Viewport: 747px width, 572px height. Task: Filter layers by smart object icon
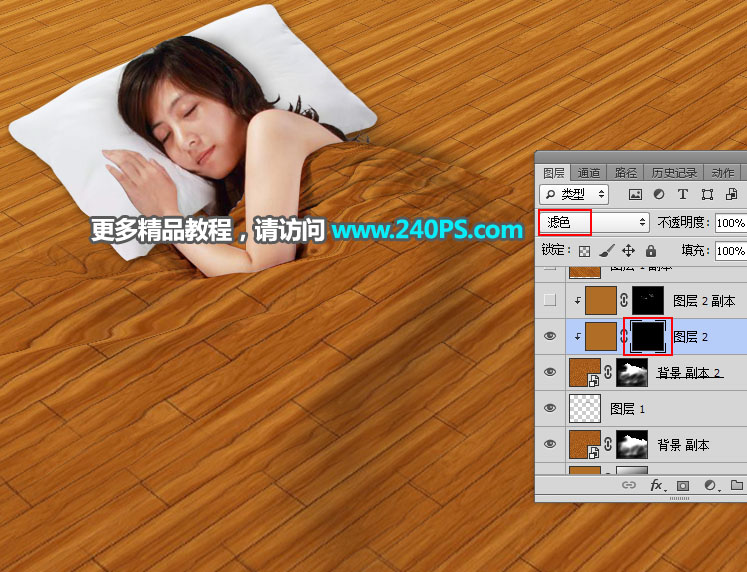[731, 194]
